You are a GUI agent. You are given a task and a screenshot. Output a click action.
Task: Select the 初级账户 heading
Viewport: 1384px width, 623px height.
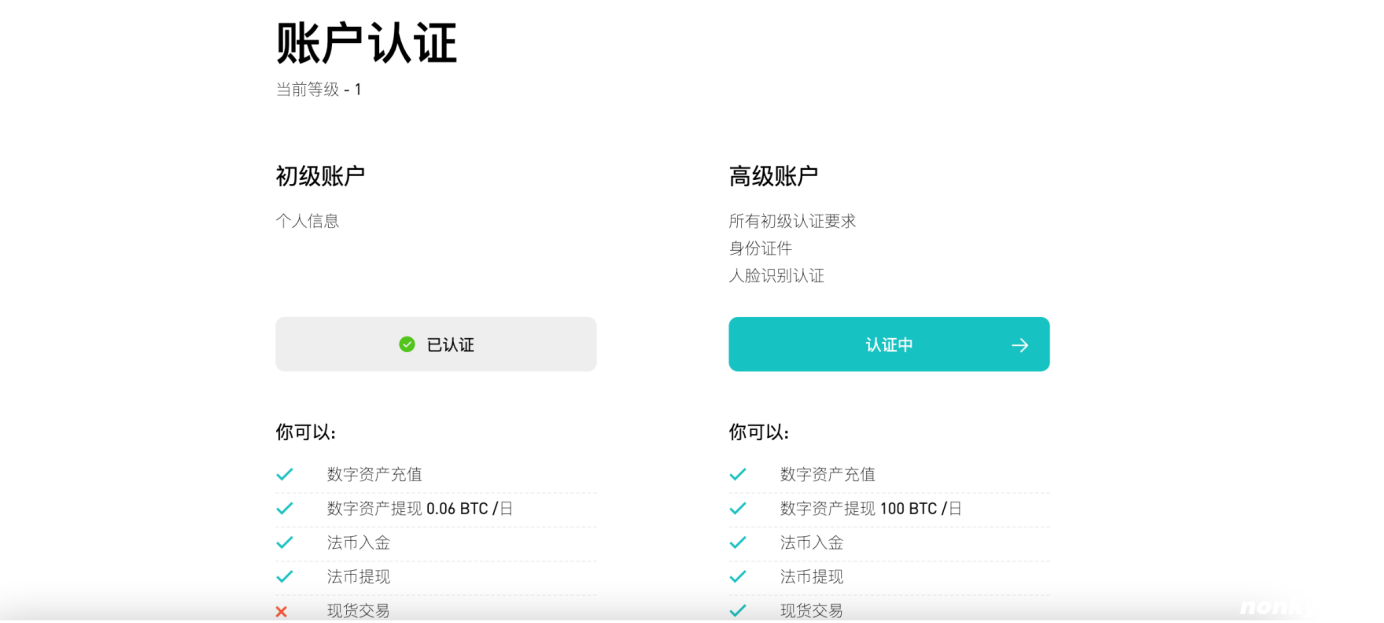click(320, 176)
